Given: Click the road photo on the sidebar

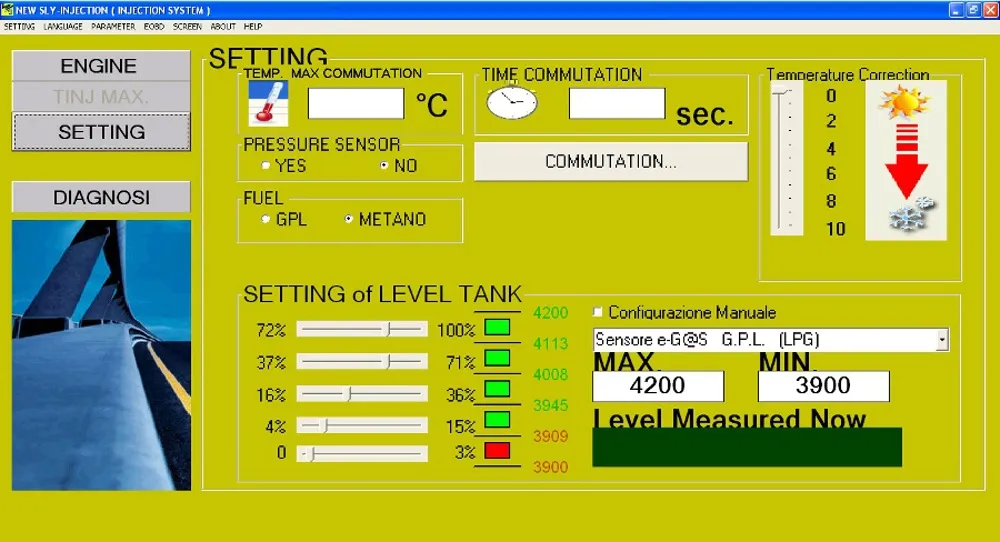Looking at the screenshot, I should tap(101, 355).
